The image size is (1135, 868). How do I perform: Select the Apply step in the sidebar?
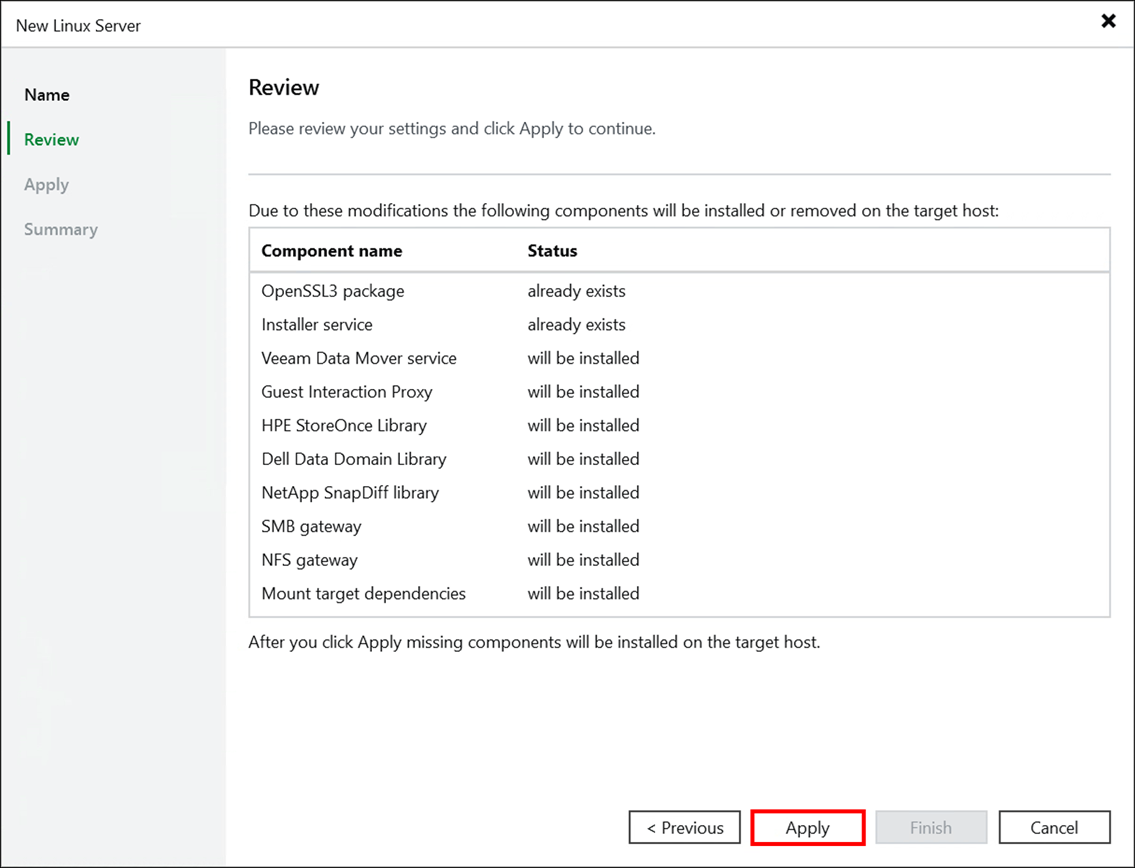click(x=46, y=184)
